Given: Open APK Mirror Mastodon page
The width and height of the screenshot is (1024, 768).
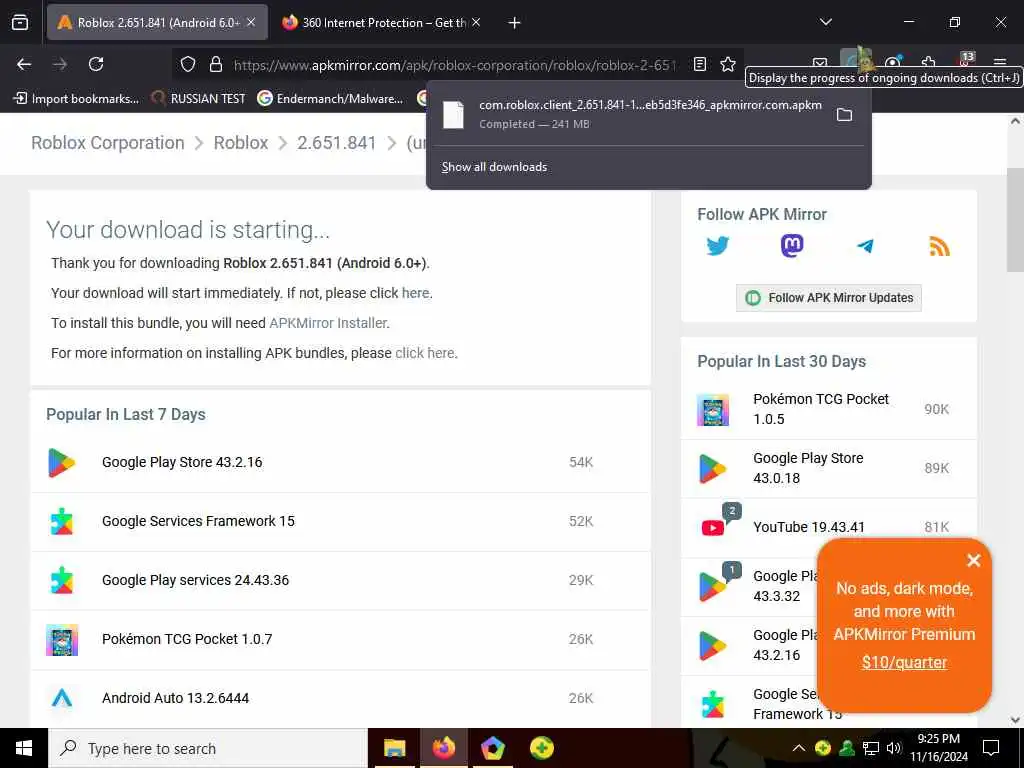Looking at the screenshot, I should click(792, 246).
